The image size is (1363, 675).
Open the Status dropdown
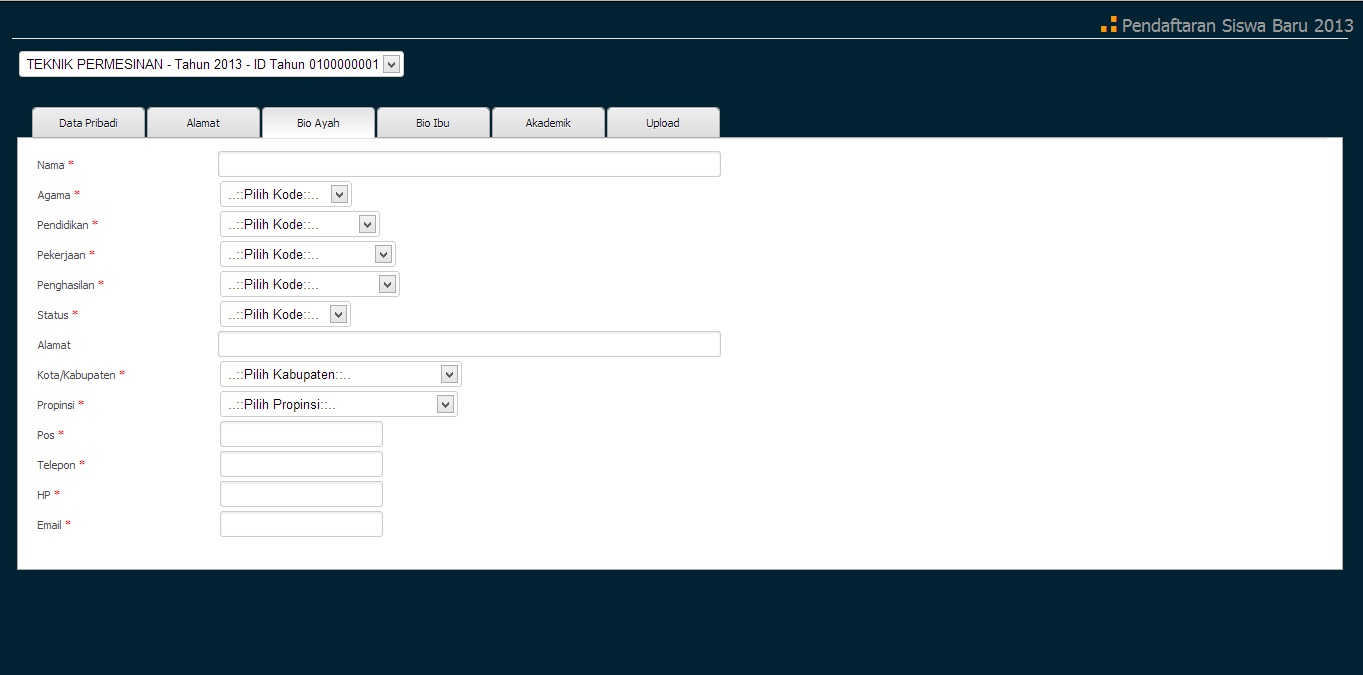pos(286,314)
